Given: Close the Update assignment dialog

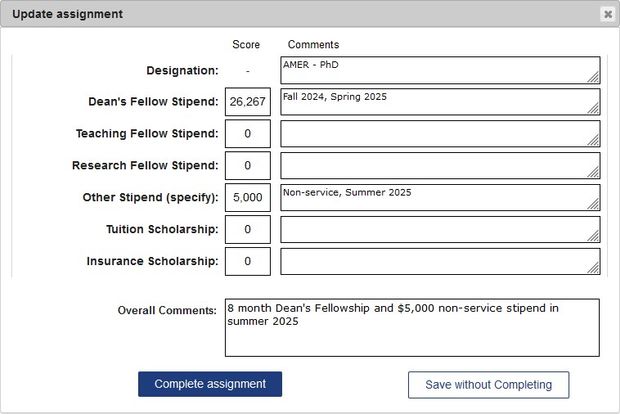Looking at the screenshot, I should (x=607, y=14).
